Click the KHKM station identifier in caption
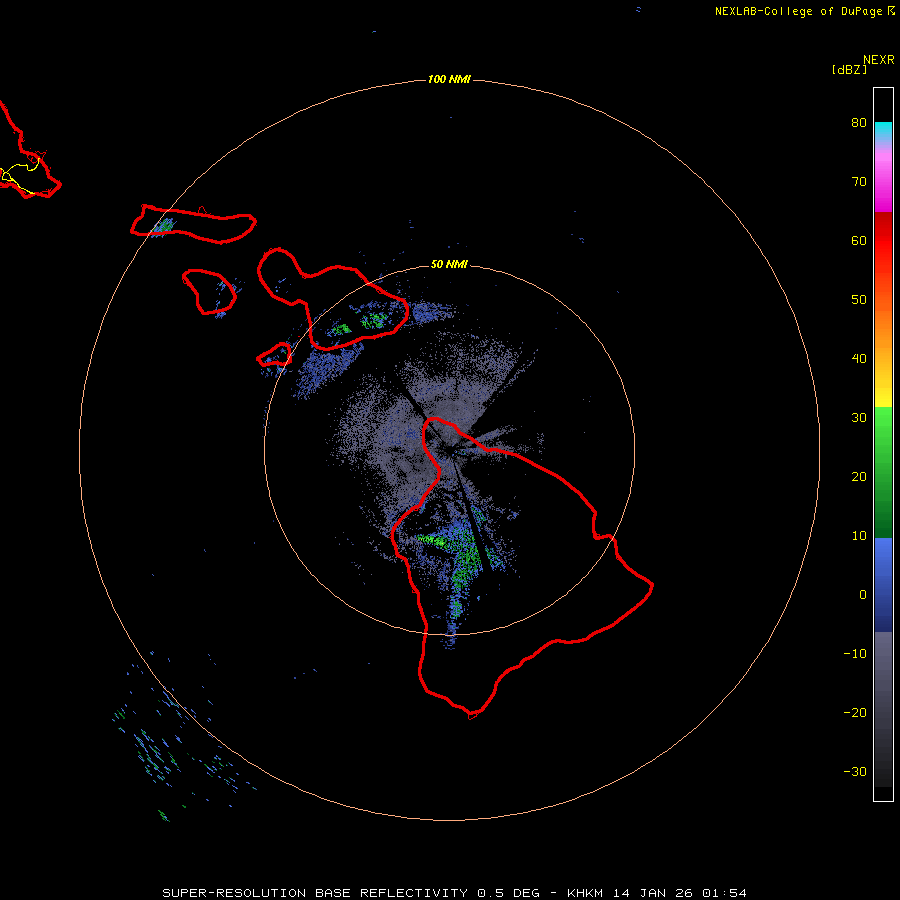Screen dimensions: 900x900 587,893
